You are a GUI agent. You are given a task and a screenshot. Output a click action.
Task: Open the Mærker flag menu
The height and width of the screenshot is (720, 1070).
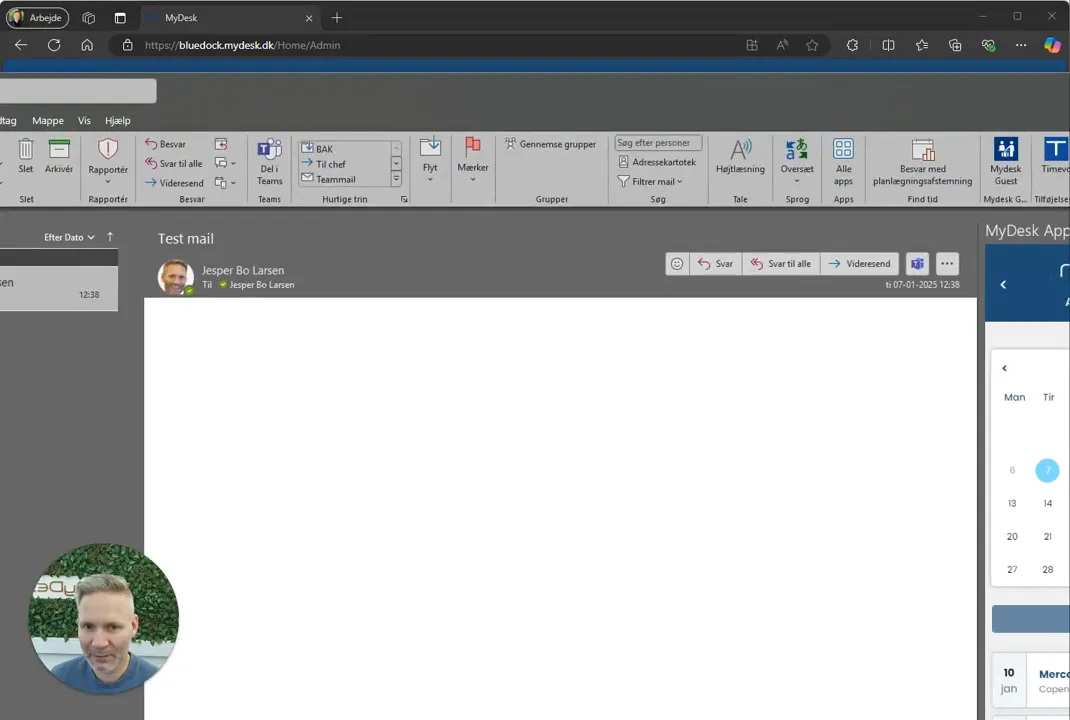pyautogui.click(x=472, y=159)
